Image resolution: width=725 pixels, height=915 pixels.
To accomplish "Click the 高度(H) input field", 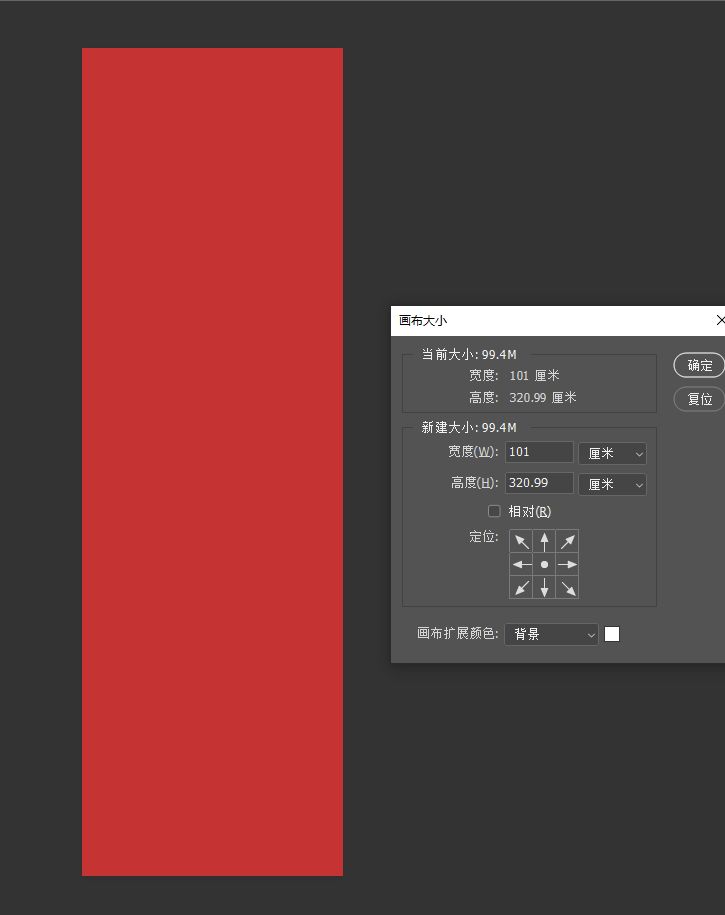I will point(539,483).
